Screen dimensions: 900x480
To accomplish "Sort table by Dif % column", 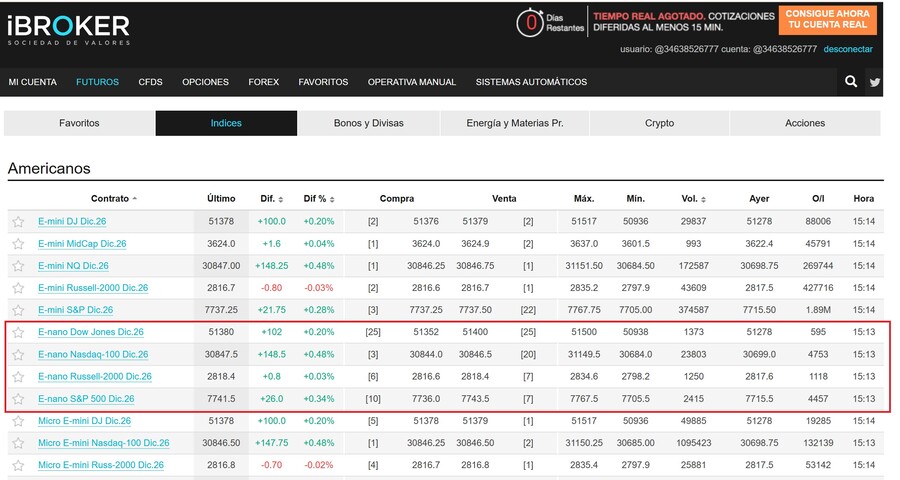I will pos(319,199).
